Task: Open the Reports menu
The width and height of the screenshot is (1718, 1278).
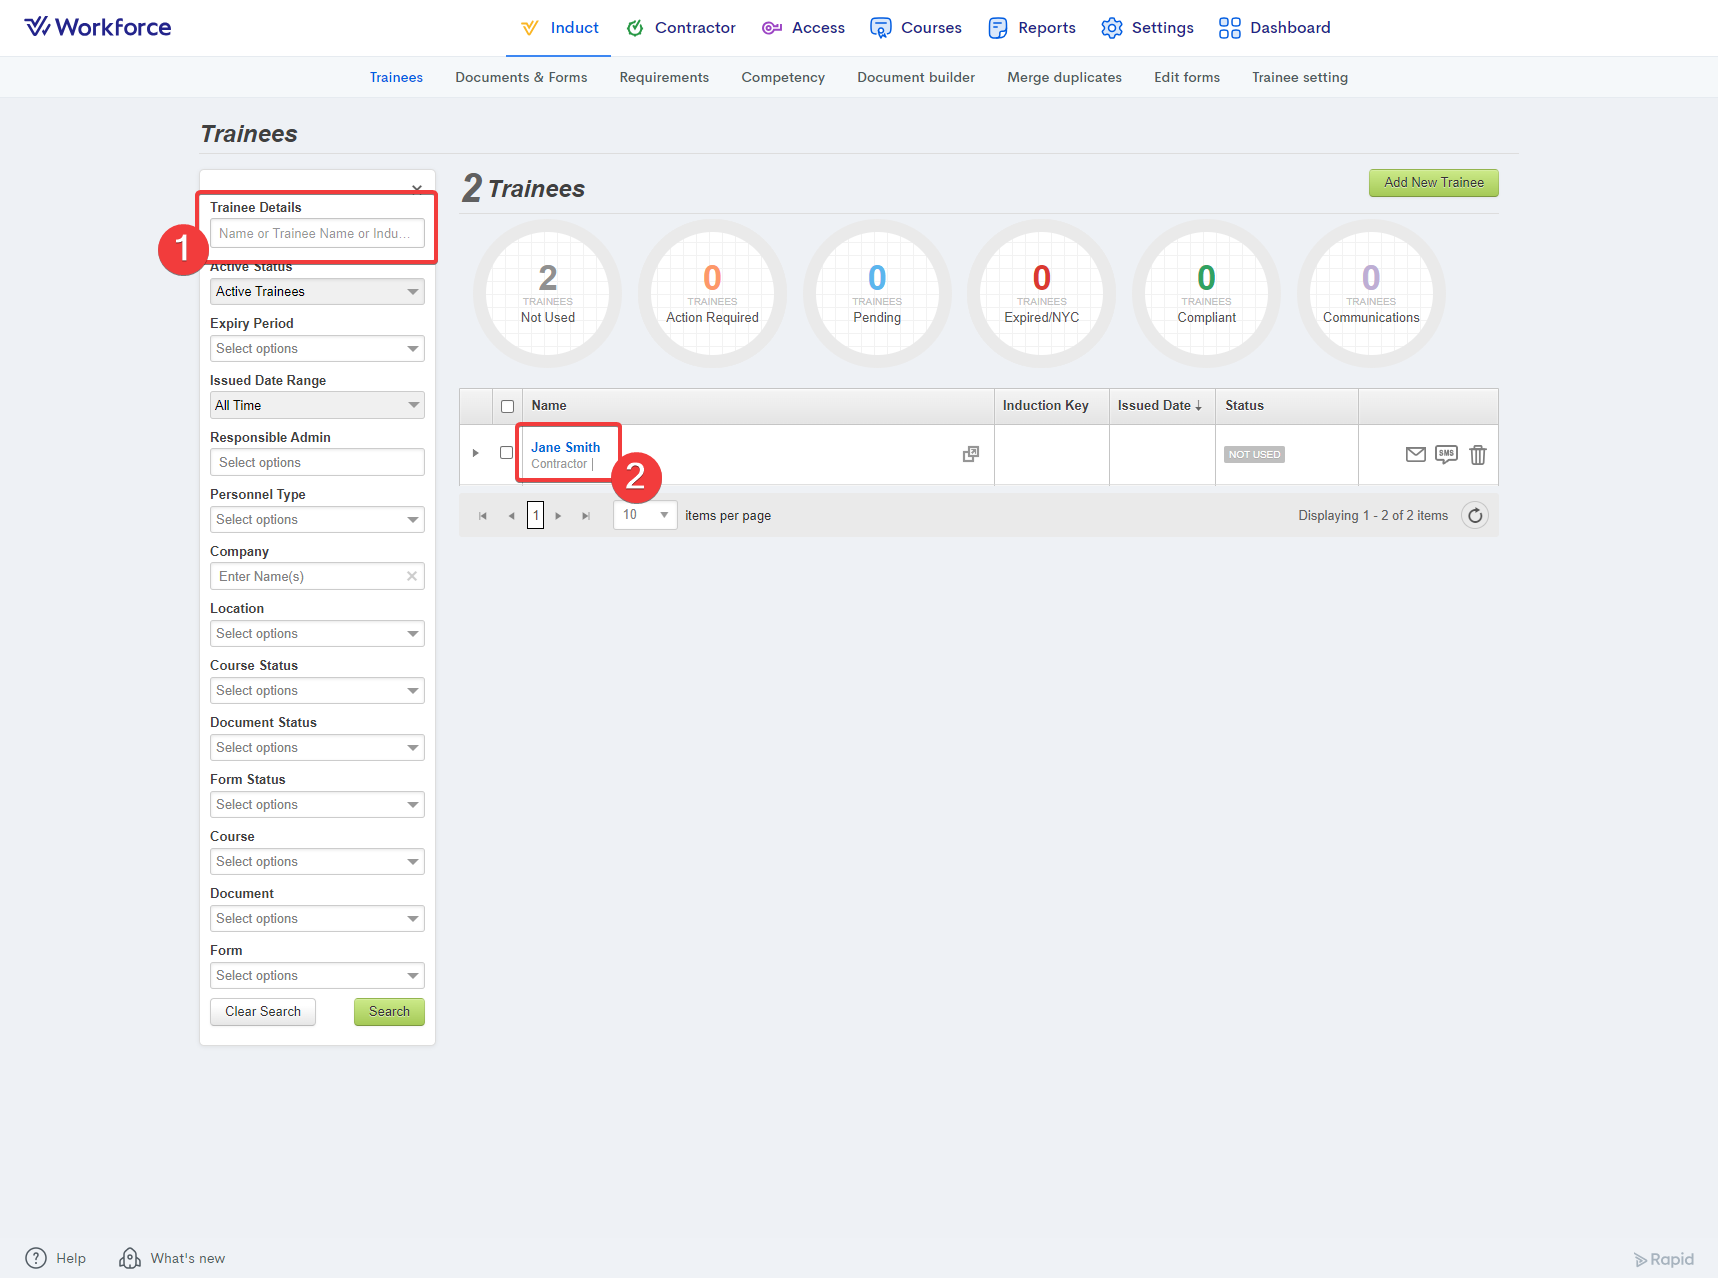Action: pos(1032,28)
